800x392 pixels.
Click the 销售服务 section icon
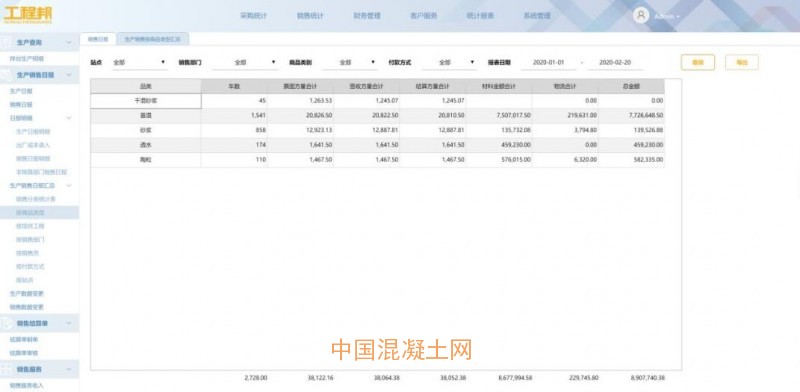tap(6, 369)
